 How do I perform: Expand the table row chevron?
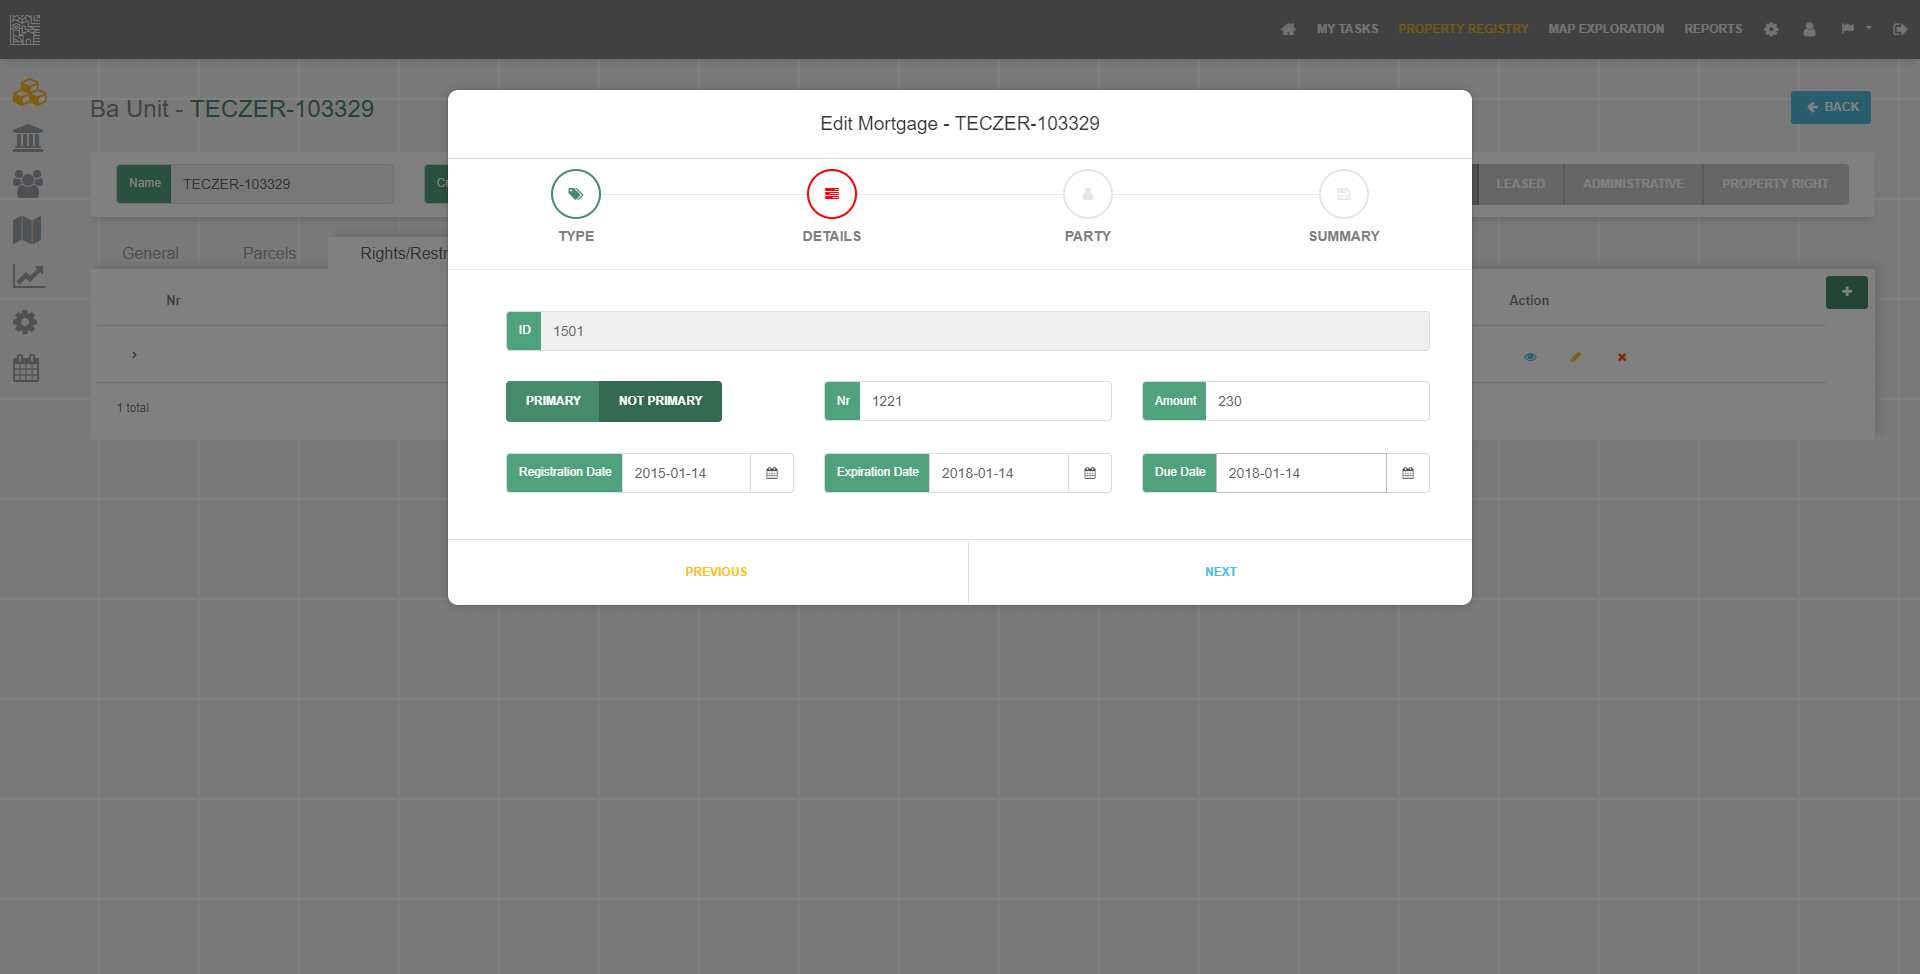[x=134, y=354]
